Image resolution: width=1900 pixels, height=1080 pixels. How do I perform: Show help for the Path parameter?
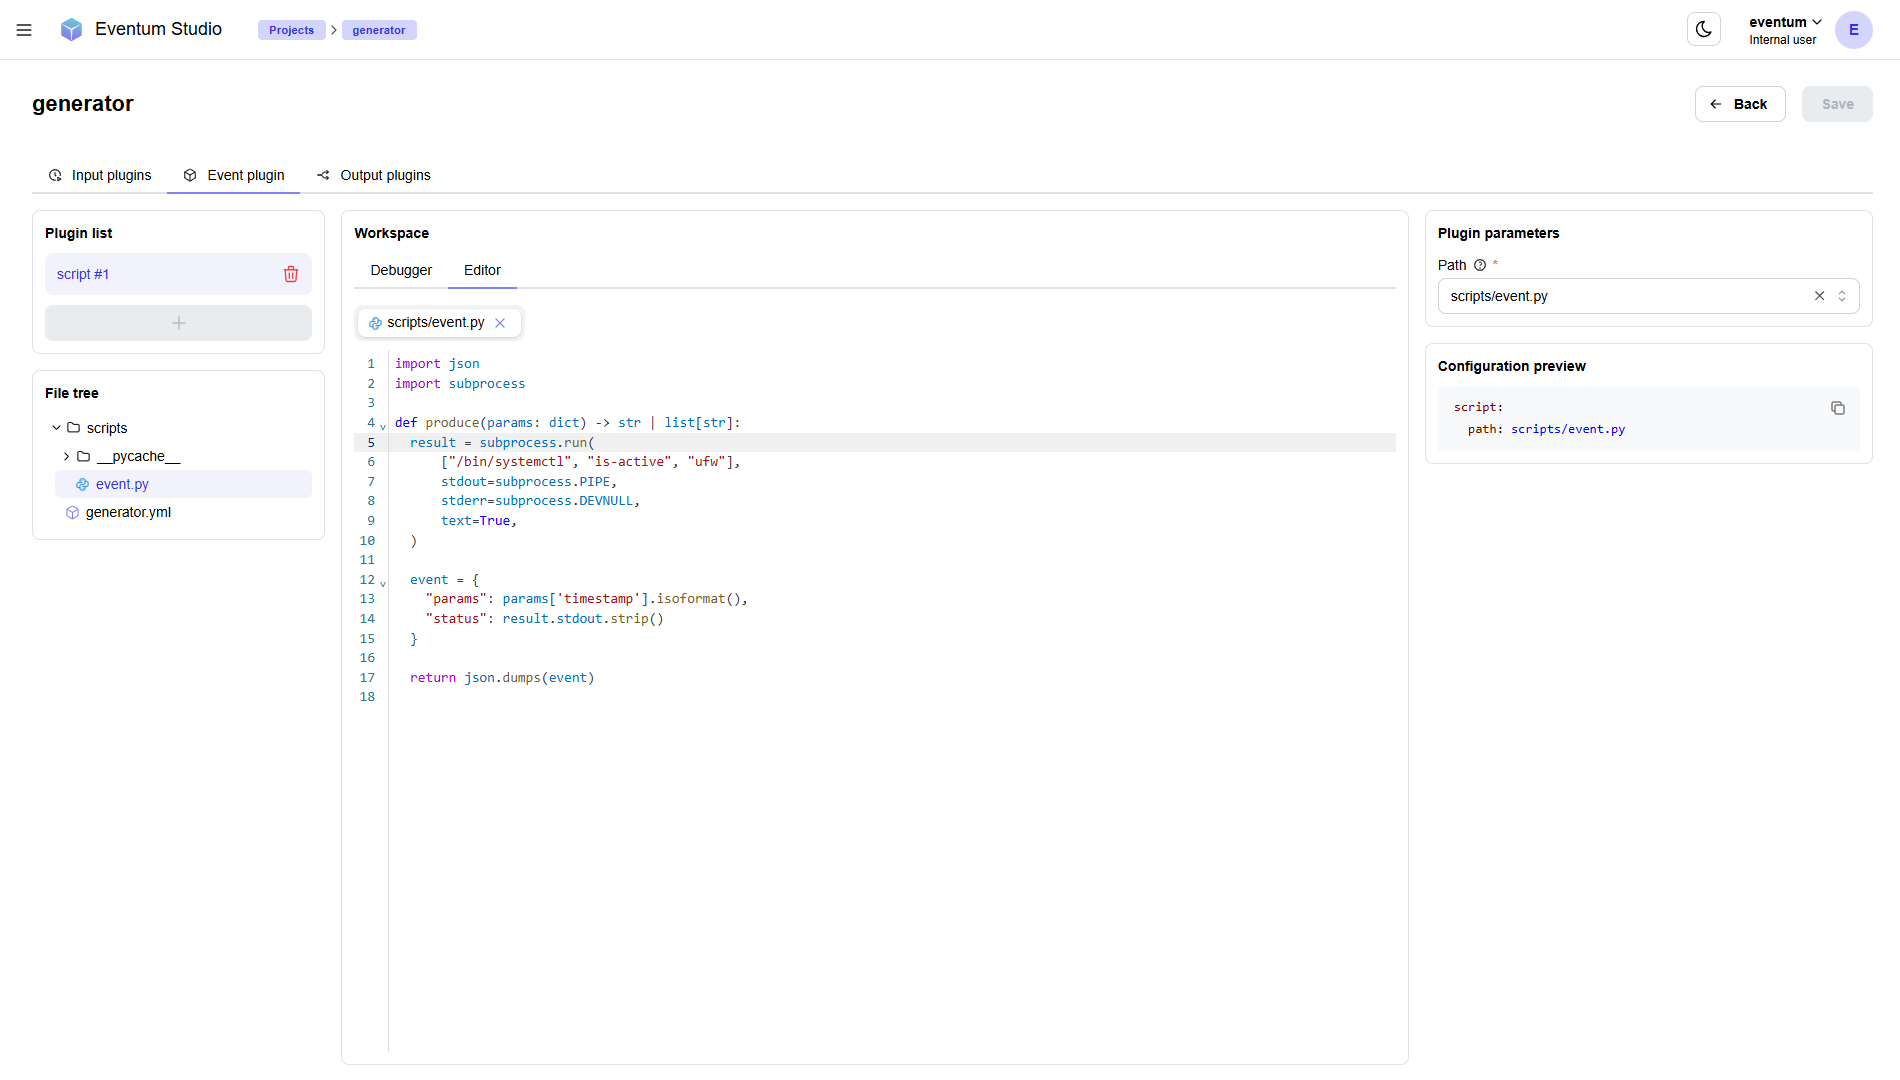pos(1480,265)
